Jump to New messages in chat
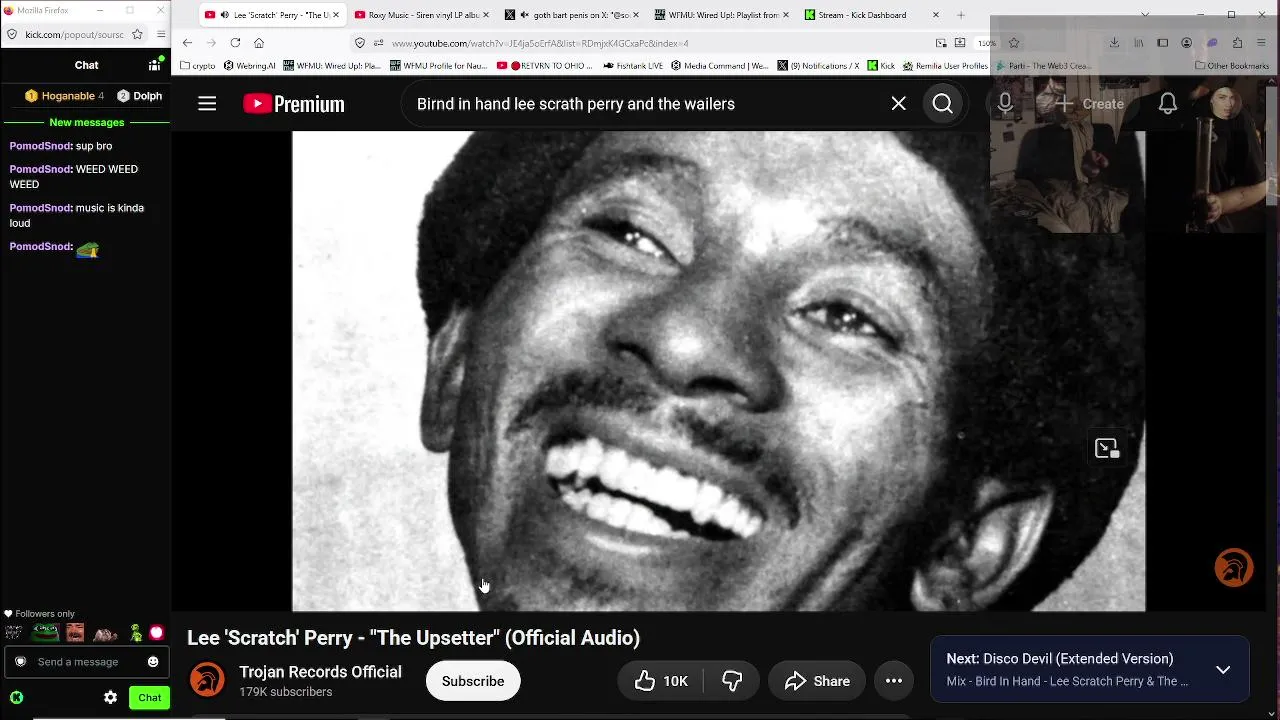Viewport: 1280px width, 720px height. (87, 122)
